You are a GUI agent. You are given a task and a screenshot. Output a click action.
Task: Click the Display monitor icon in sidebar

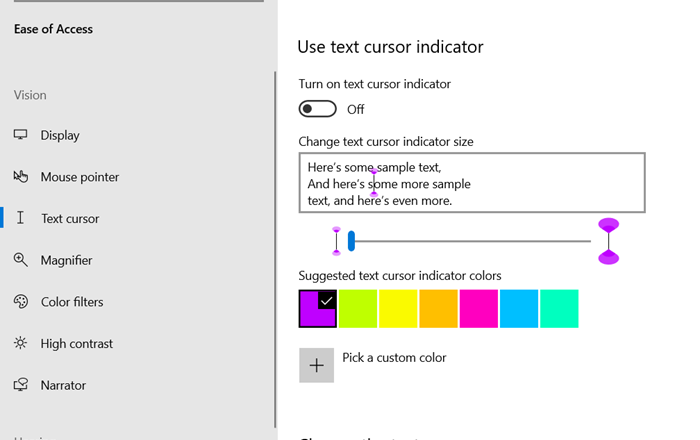20,135
